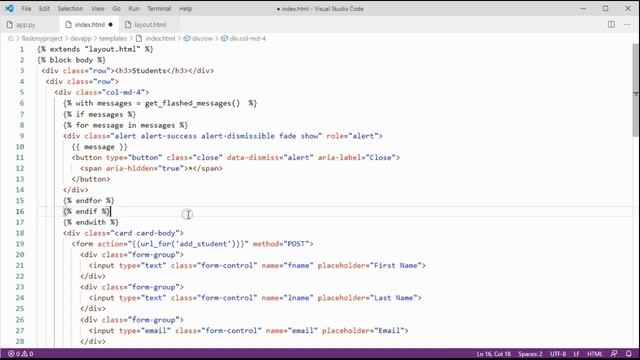Click the feedback icon in status bar
The height and width of the screenshot is (360, 640).
[x=614, y=354]
